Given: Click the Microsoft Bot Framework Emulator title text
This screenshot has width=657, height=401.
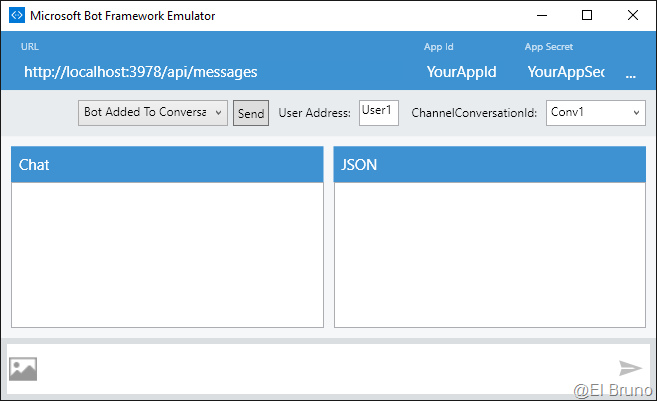Looking at the screenshot, I should [x=122, y=15].
